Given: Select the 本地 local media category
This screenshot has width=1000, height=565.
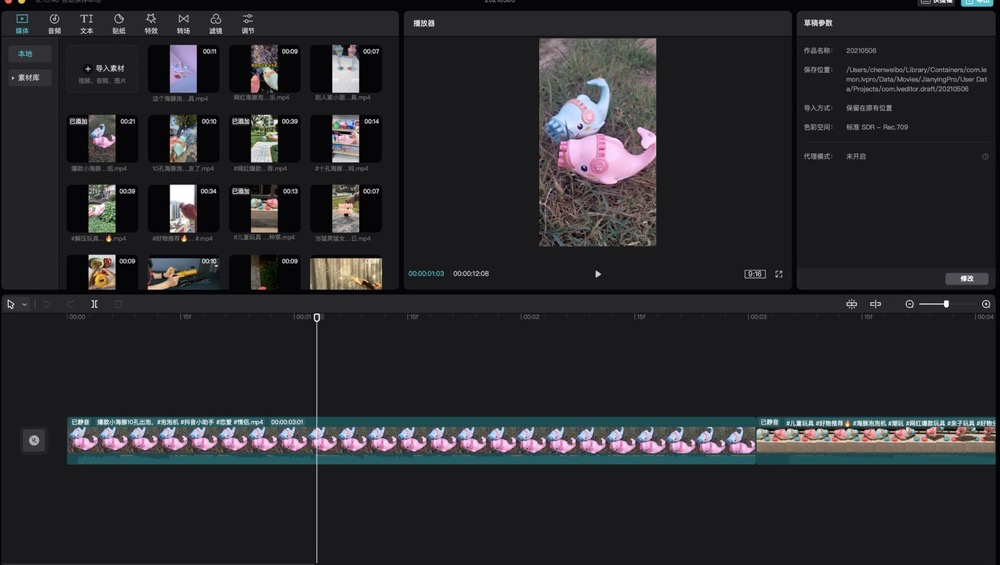Looking at the screenshot, I should pos(29,54).
